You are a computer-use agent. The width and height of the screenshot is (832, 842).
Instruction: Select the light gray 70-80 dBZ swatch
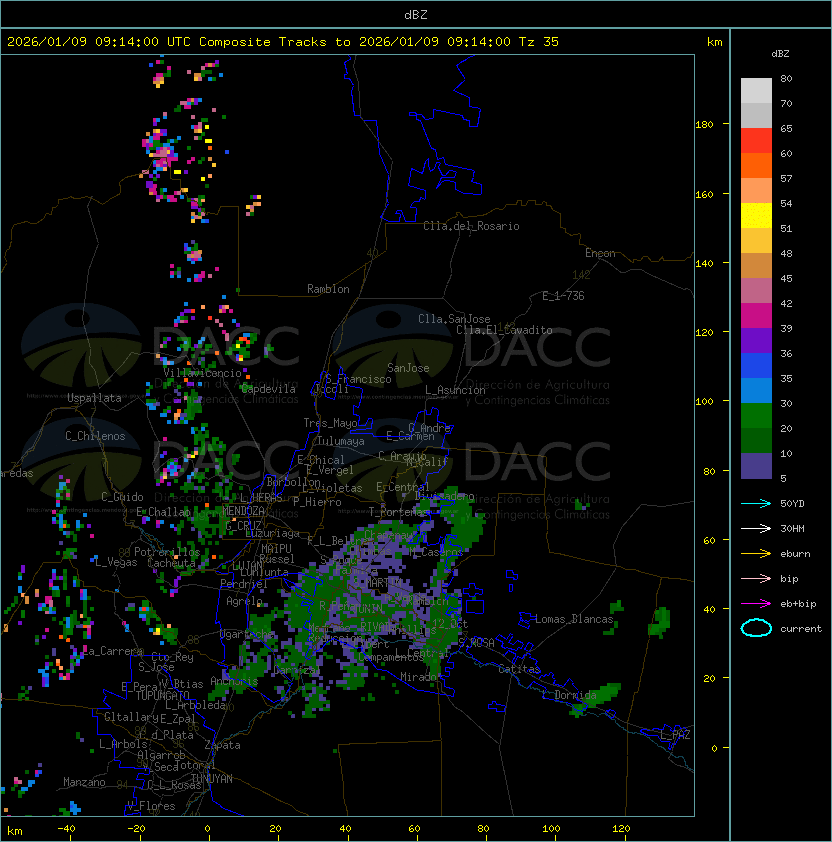pyautogui.click(x=756, y=91)
